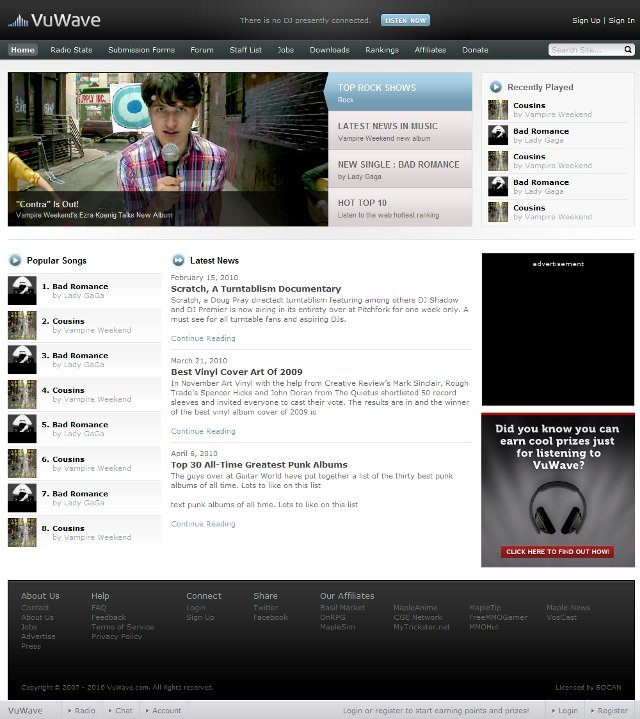Click the featured Contra Is Out banner image
This screenshot has height=719, width=640.
click(x=168, y=149)
